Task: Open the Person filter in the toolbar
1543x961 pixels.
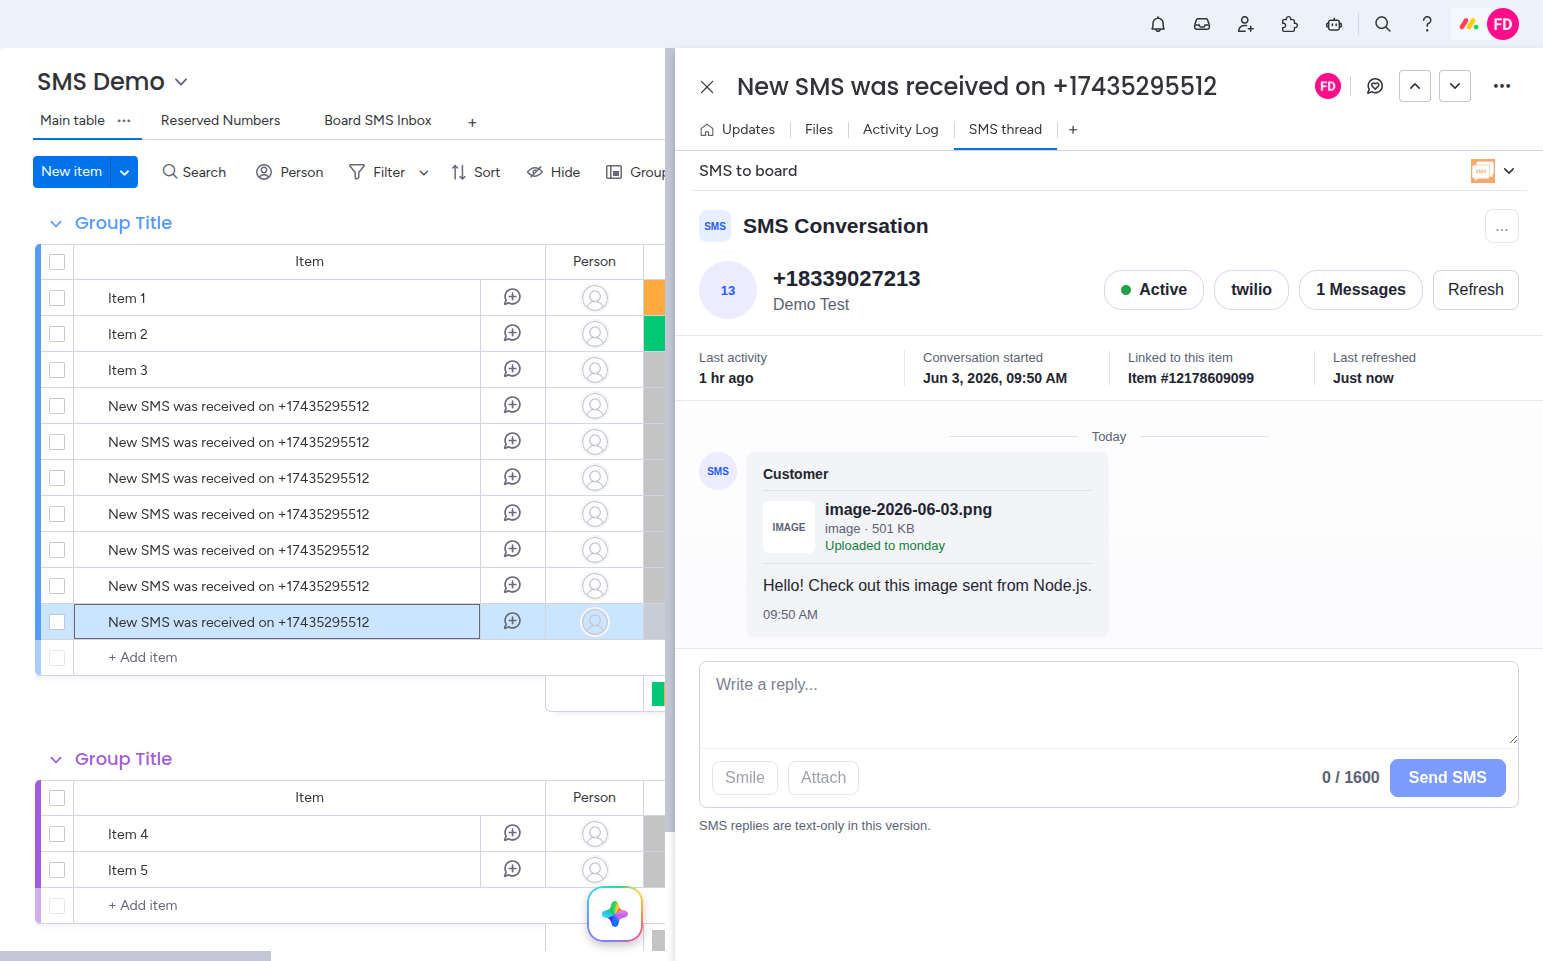Action: pos(290,172)
